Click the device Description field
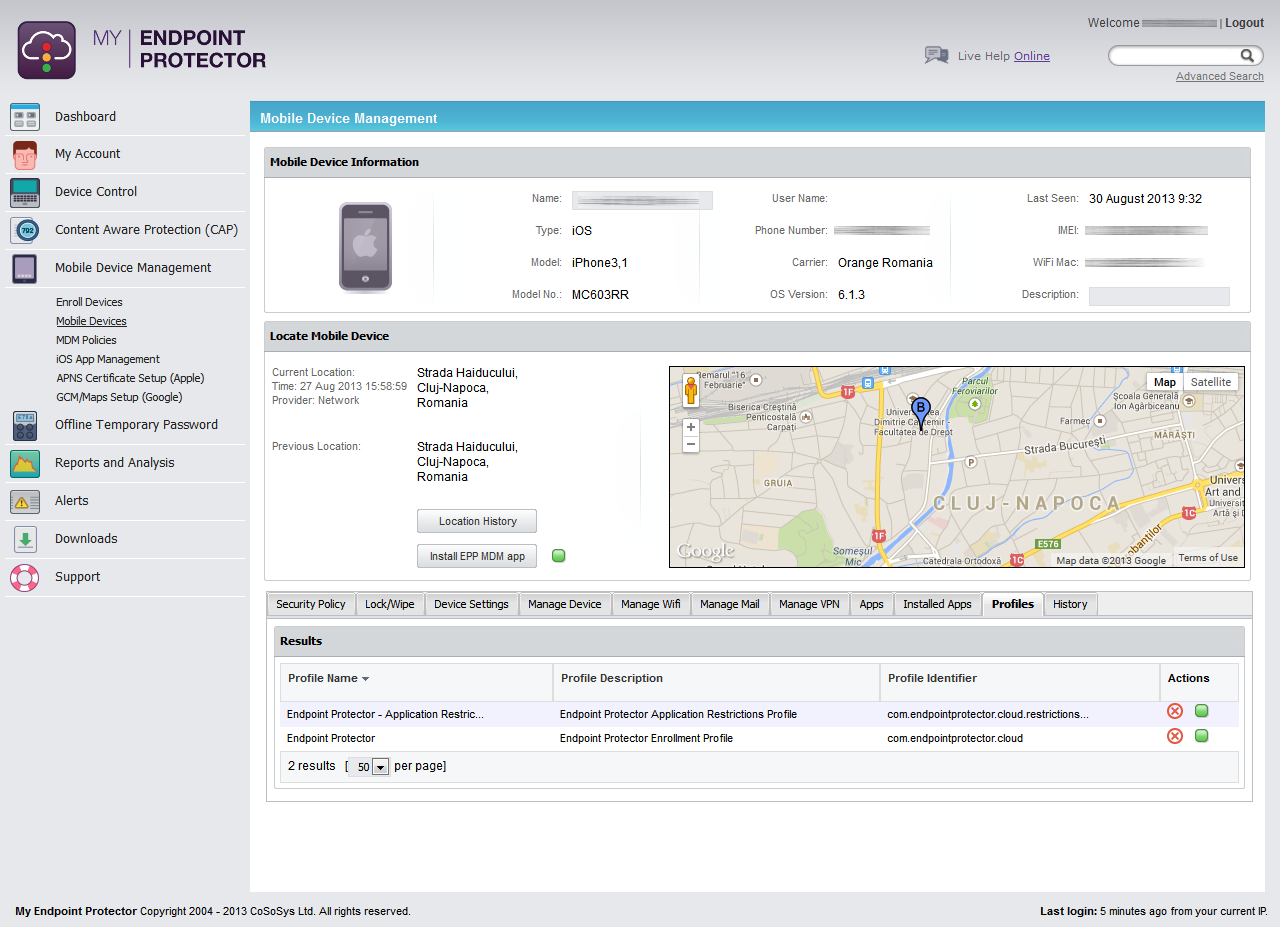The width and height of the screenshot is (1280, 927). 1159,296
